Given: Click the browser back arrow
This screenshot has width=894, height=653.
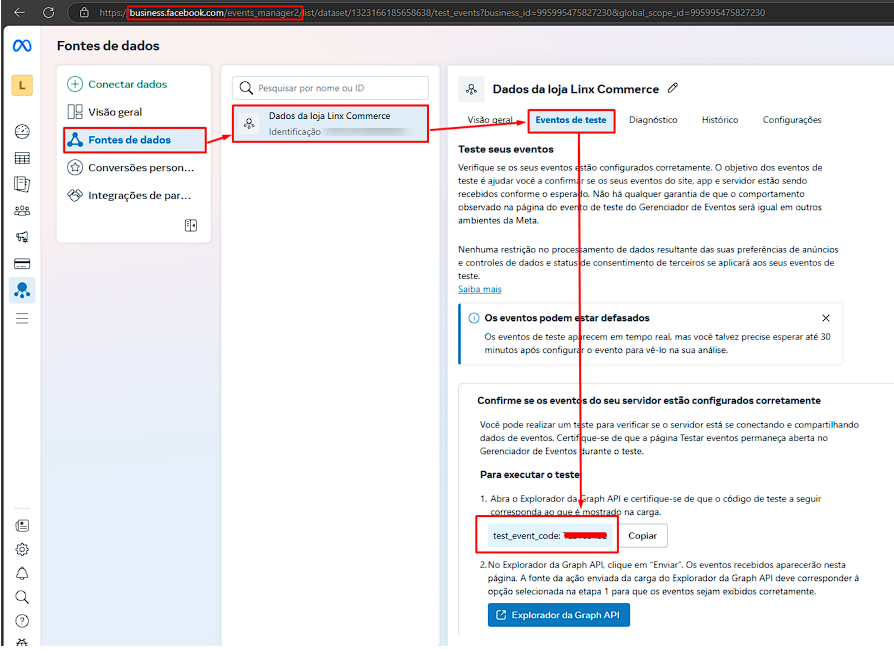Looking at the screenshot, I should click(x=19, y=13).
